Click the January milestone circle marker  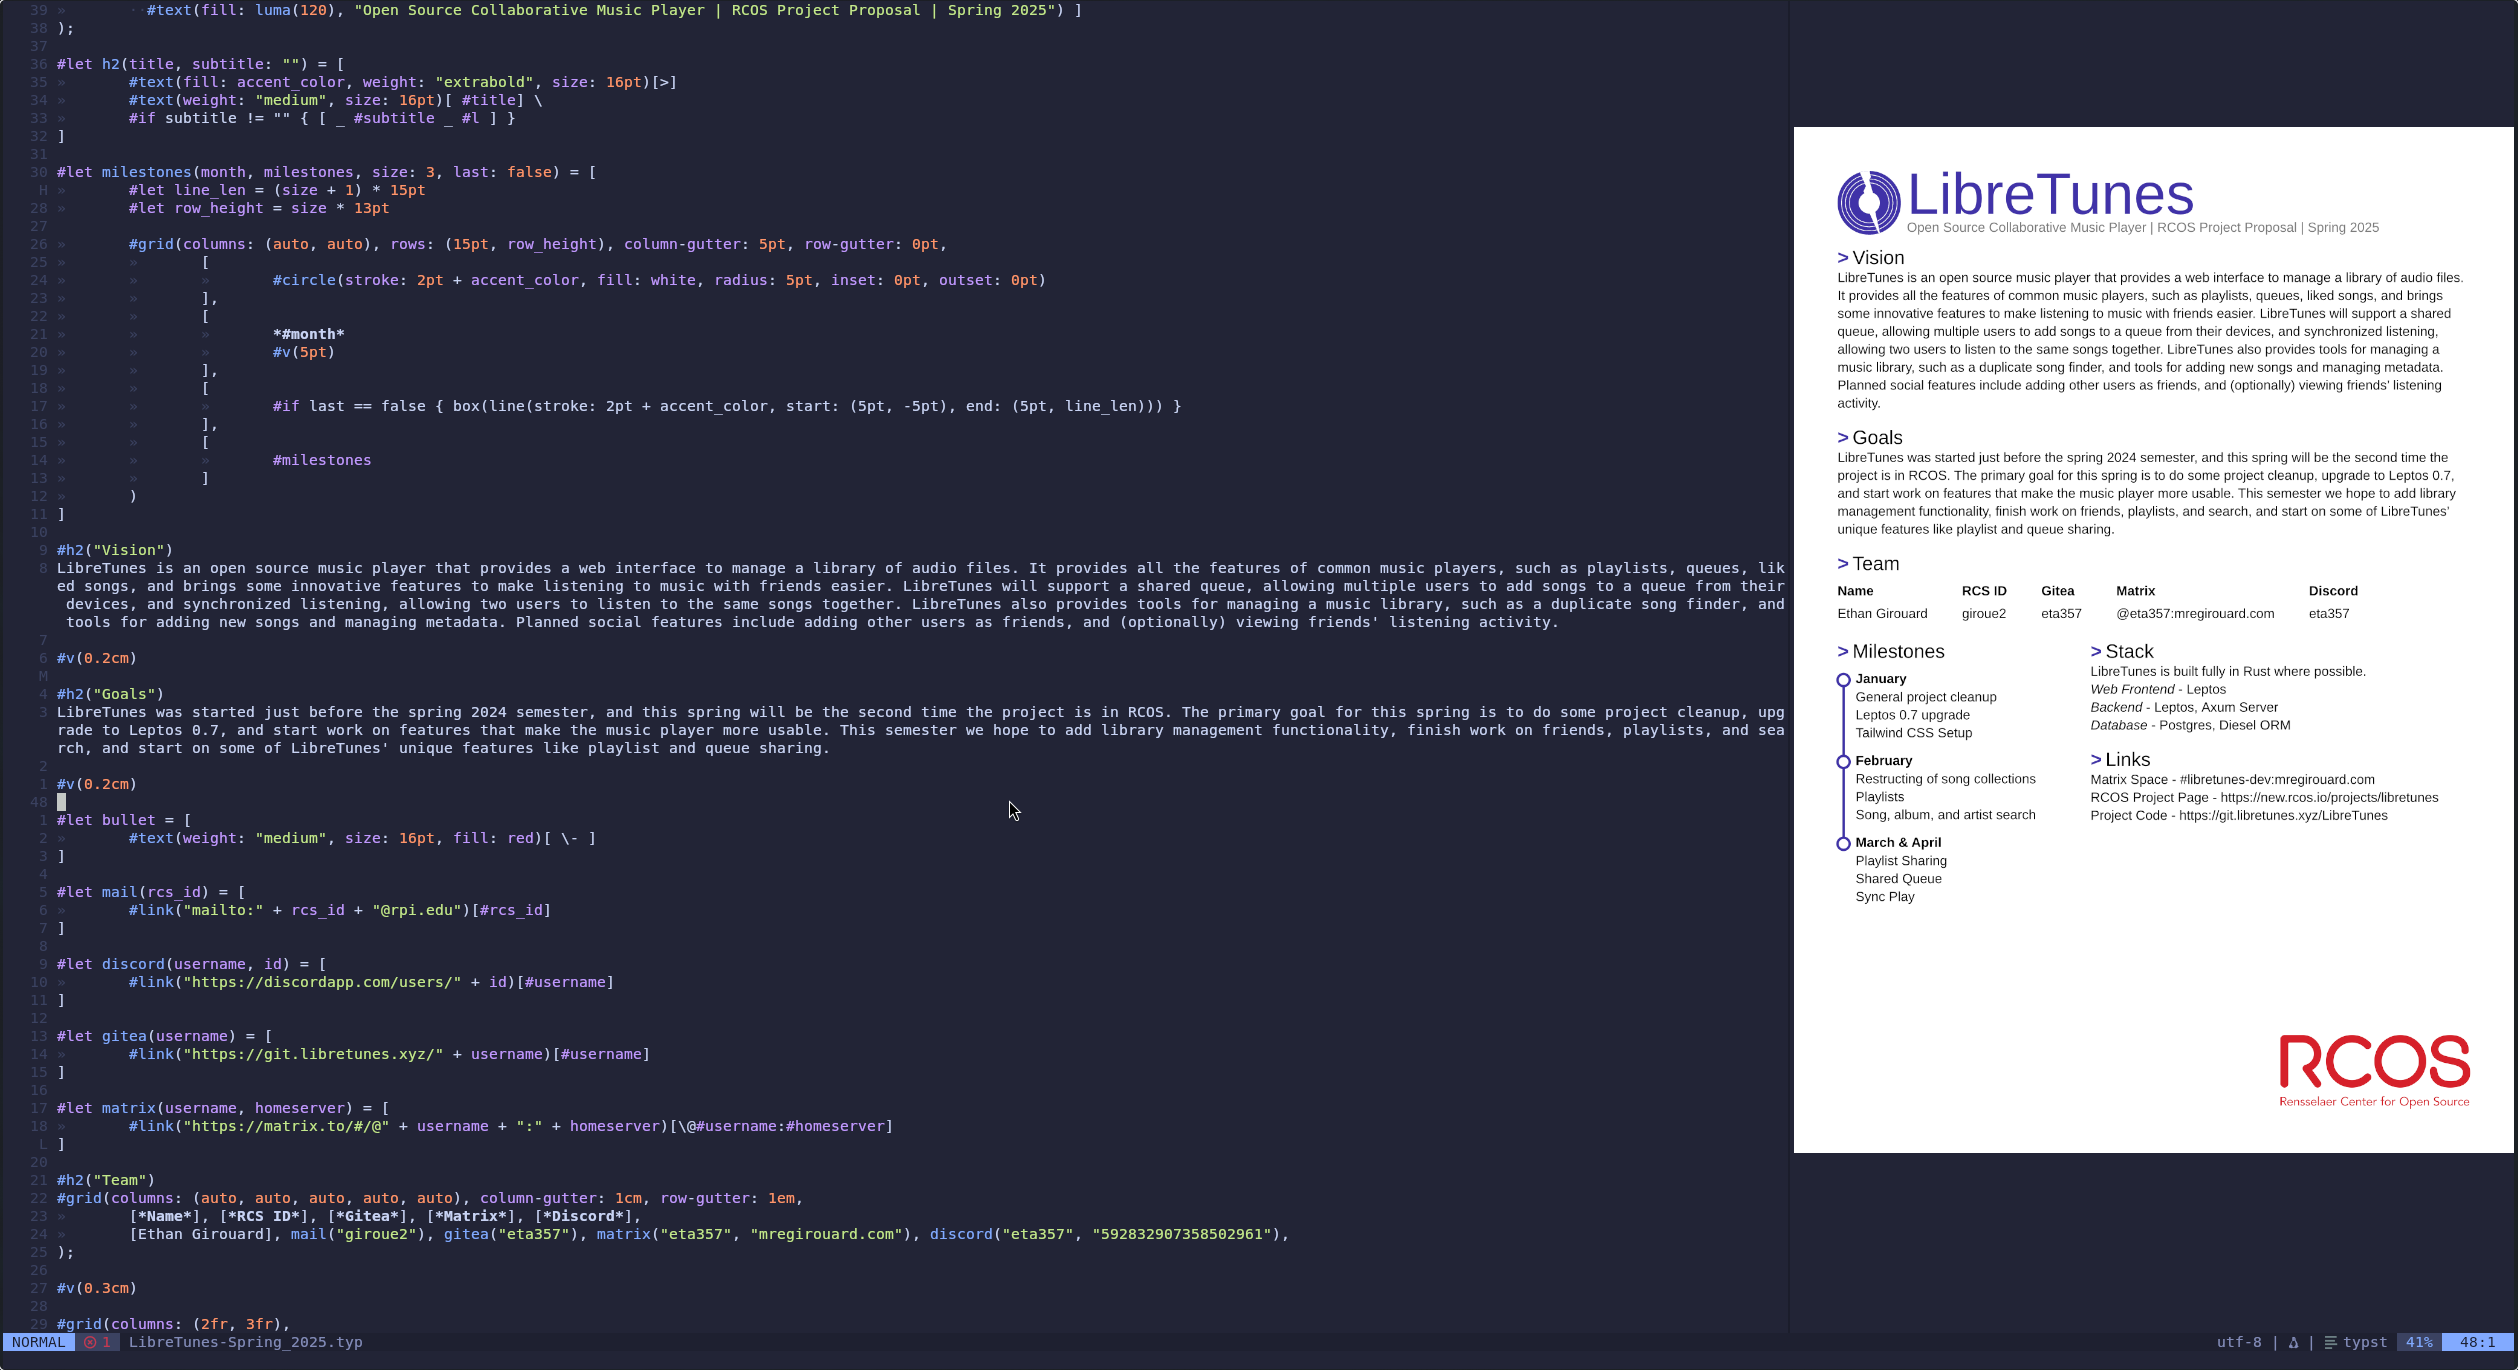point(1843,680)
